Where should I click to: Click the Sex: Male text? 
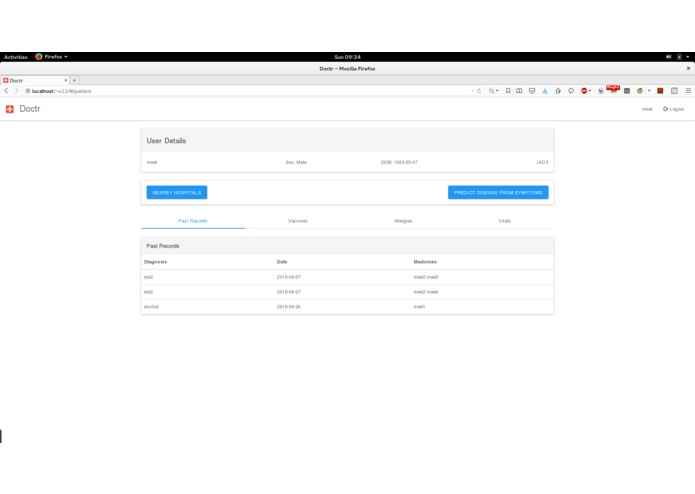(x=296, y=162)
